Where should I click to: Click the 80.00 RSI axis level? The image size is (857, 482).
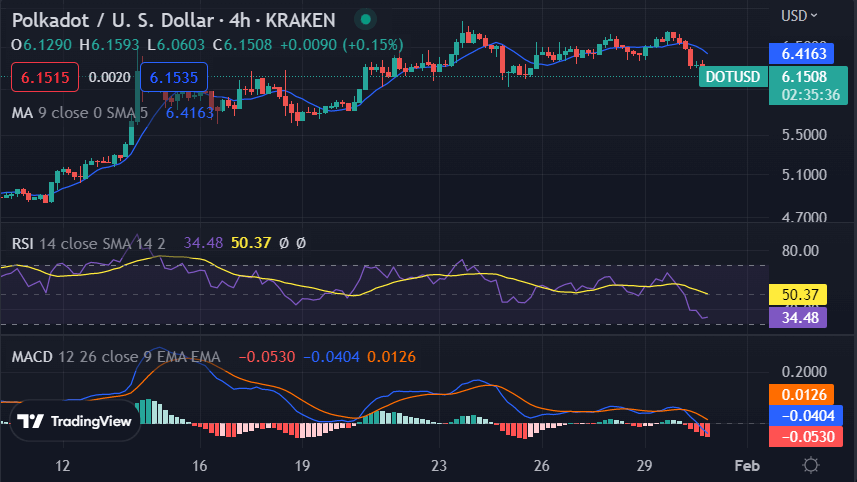coord(800,251)
